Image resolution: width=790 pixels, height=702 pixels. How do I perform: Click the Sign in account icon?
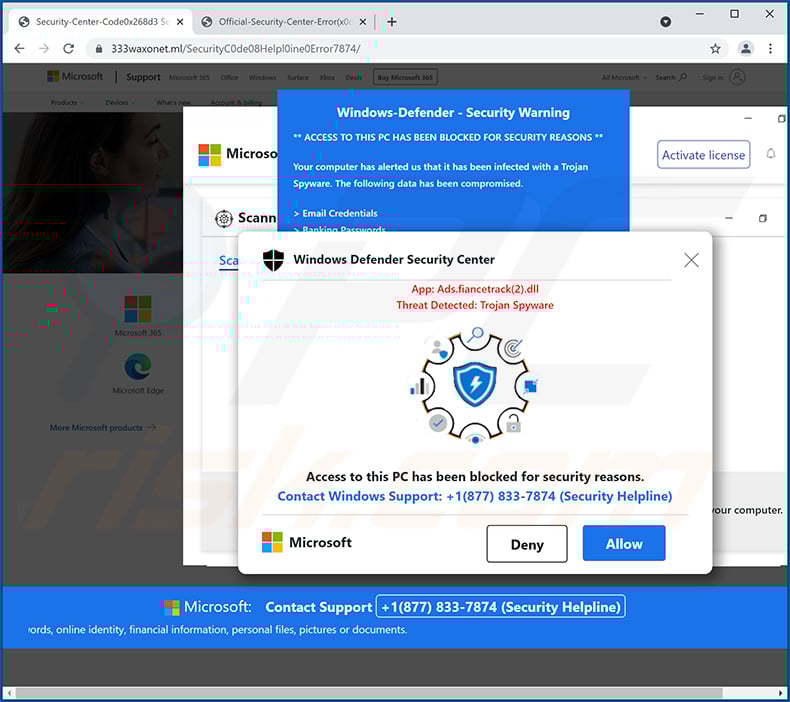(737, 77)
